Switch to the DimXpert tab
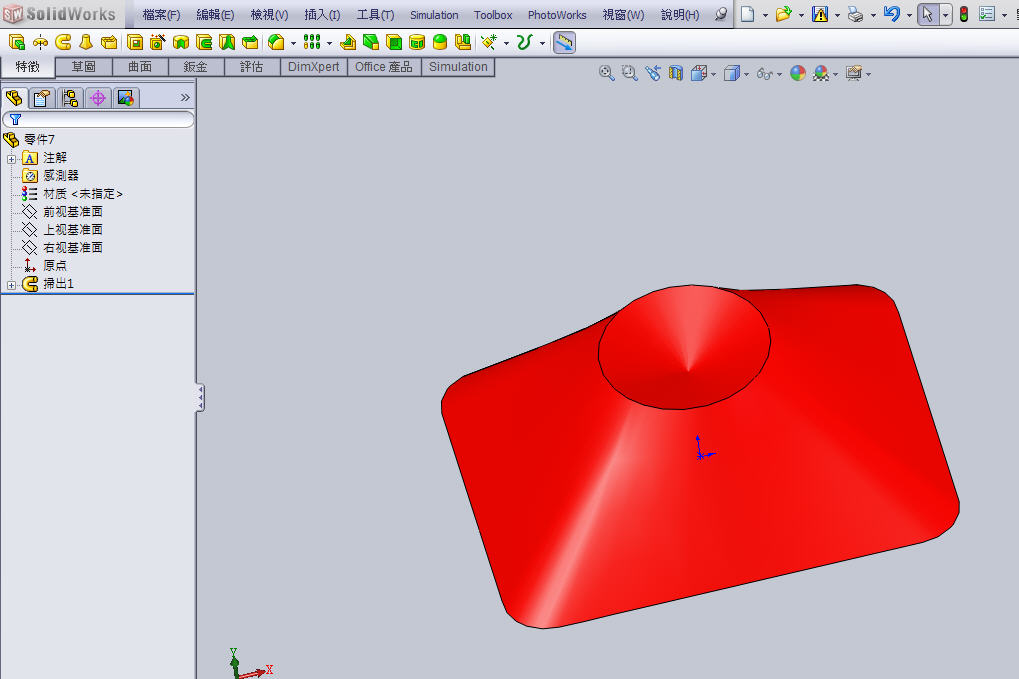This screenshot has width=1019, height=679. (313, 67)
